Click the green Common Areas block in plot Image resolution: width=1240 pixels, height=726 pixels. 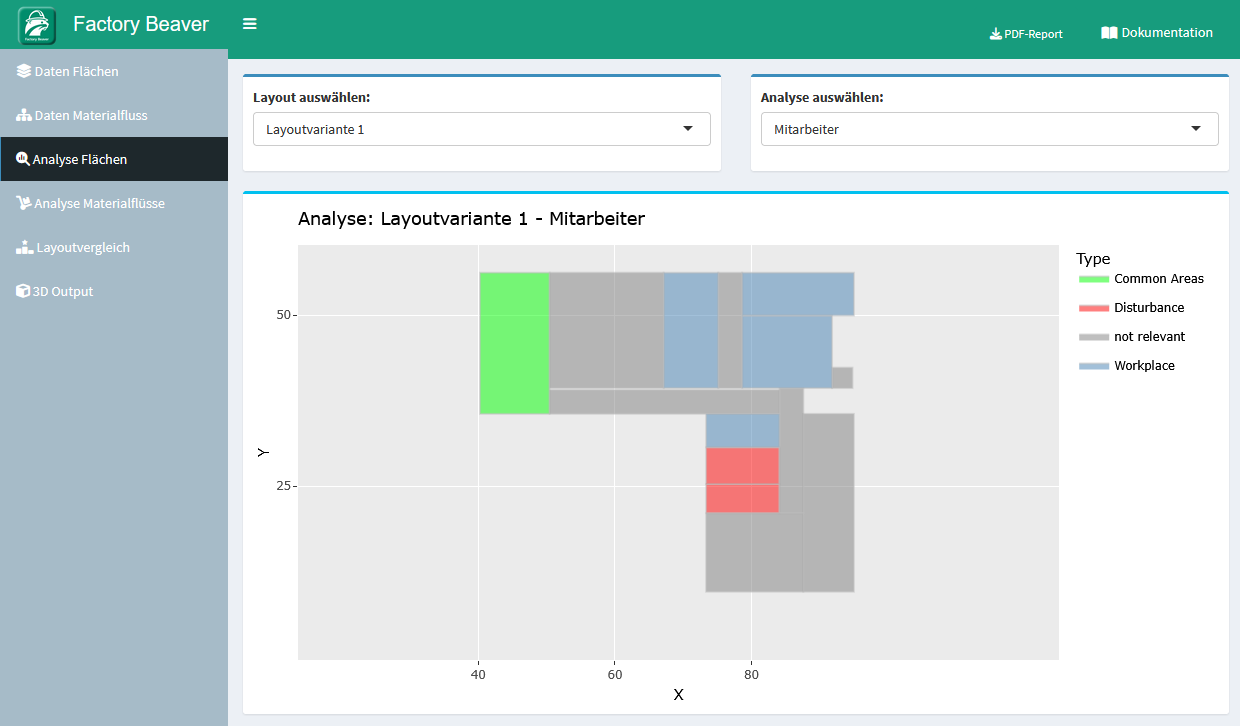point(514,343)
